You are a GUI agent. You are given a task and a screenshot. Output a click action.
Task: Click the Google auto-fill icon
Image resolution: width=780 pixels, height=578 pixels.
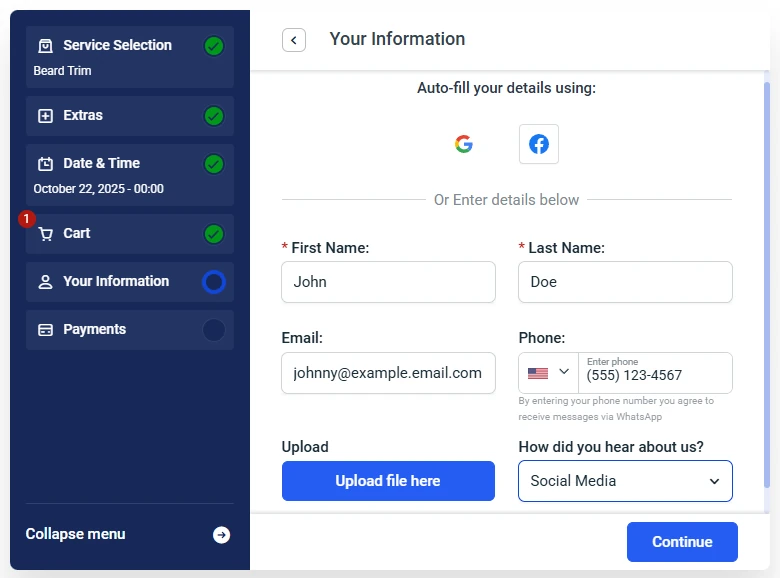pyautogui.click(x=463, y=144)
